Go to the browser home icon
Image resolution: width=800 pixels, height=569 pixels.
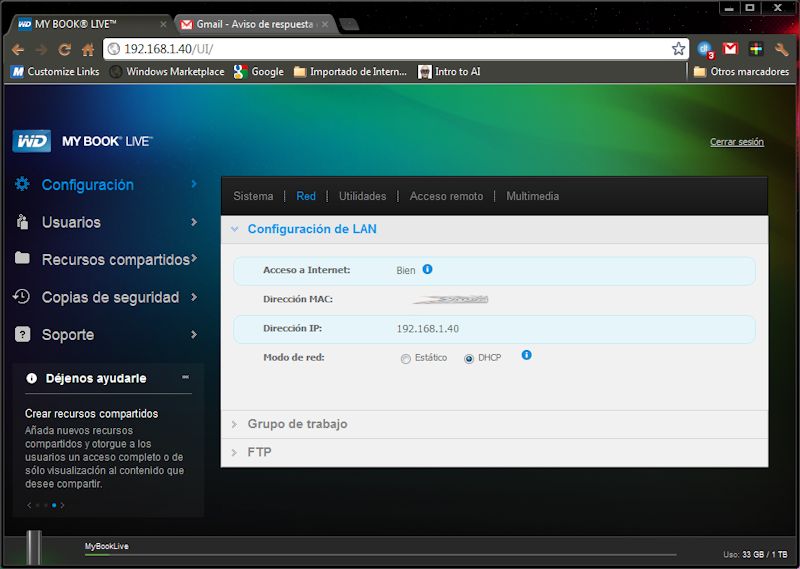(88, 50)
